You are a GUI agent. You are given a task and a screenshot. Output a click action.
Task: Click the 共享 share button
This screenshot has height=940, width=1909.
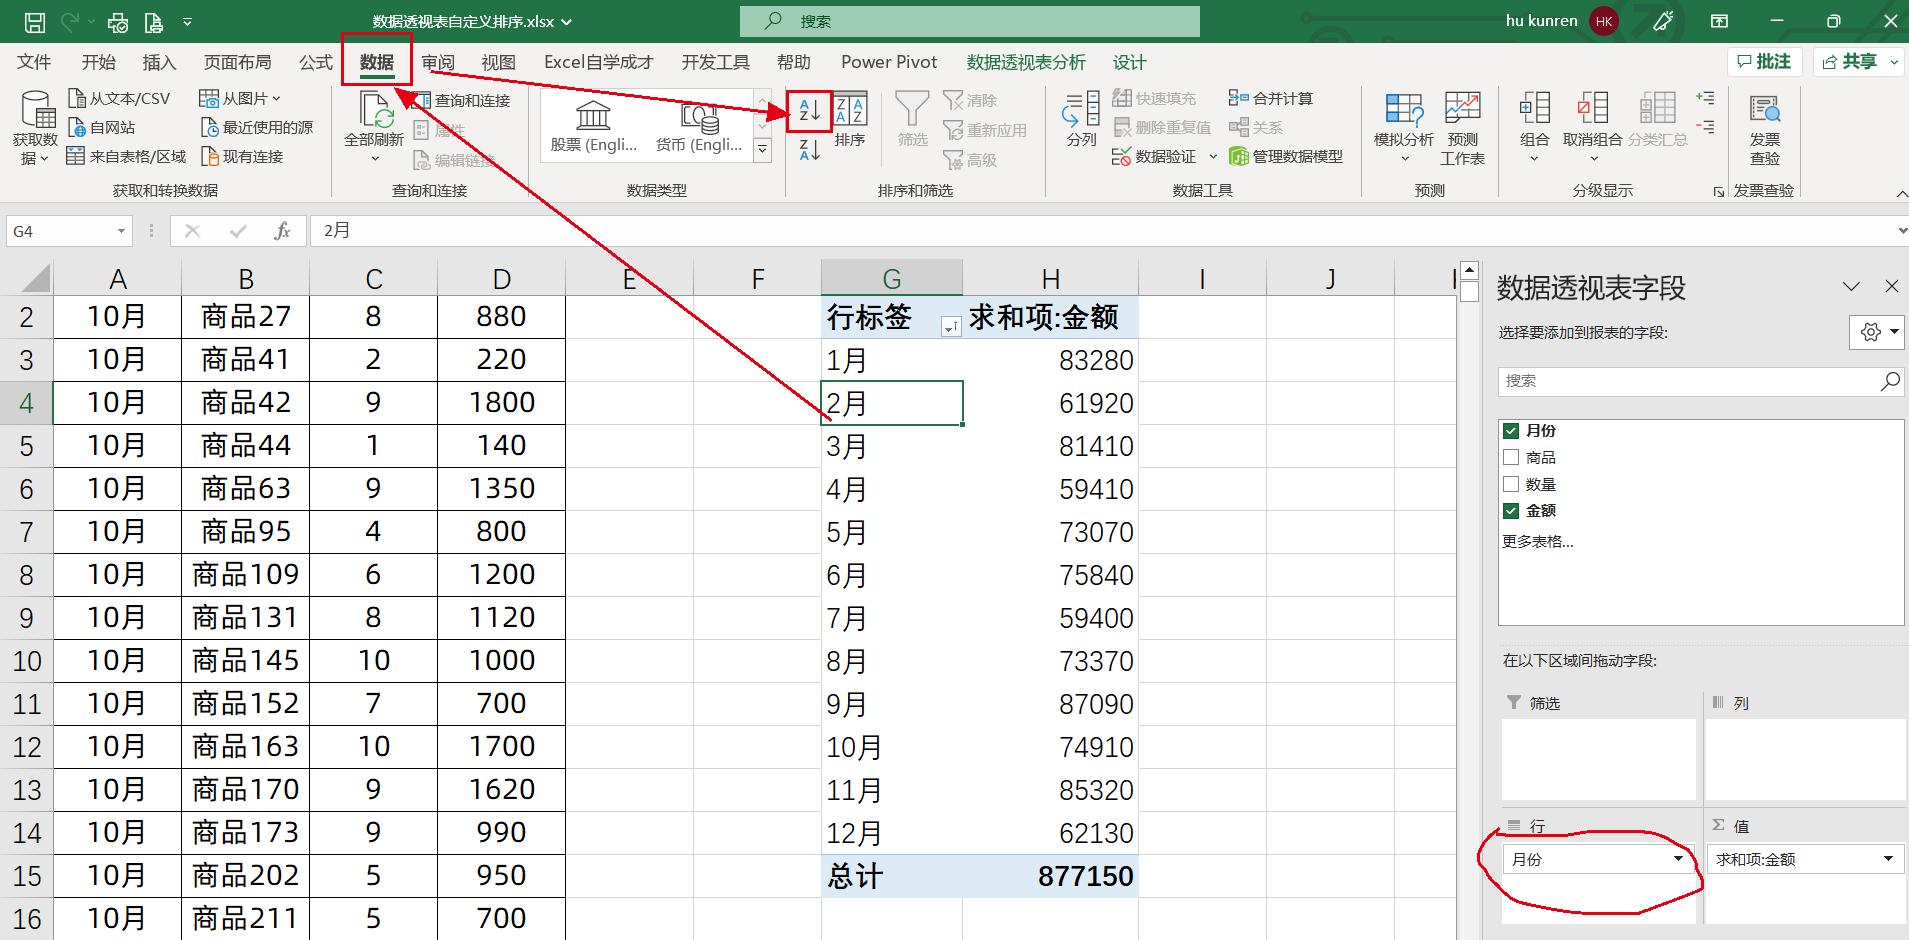1855,61
